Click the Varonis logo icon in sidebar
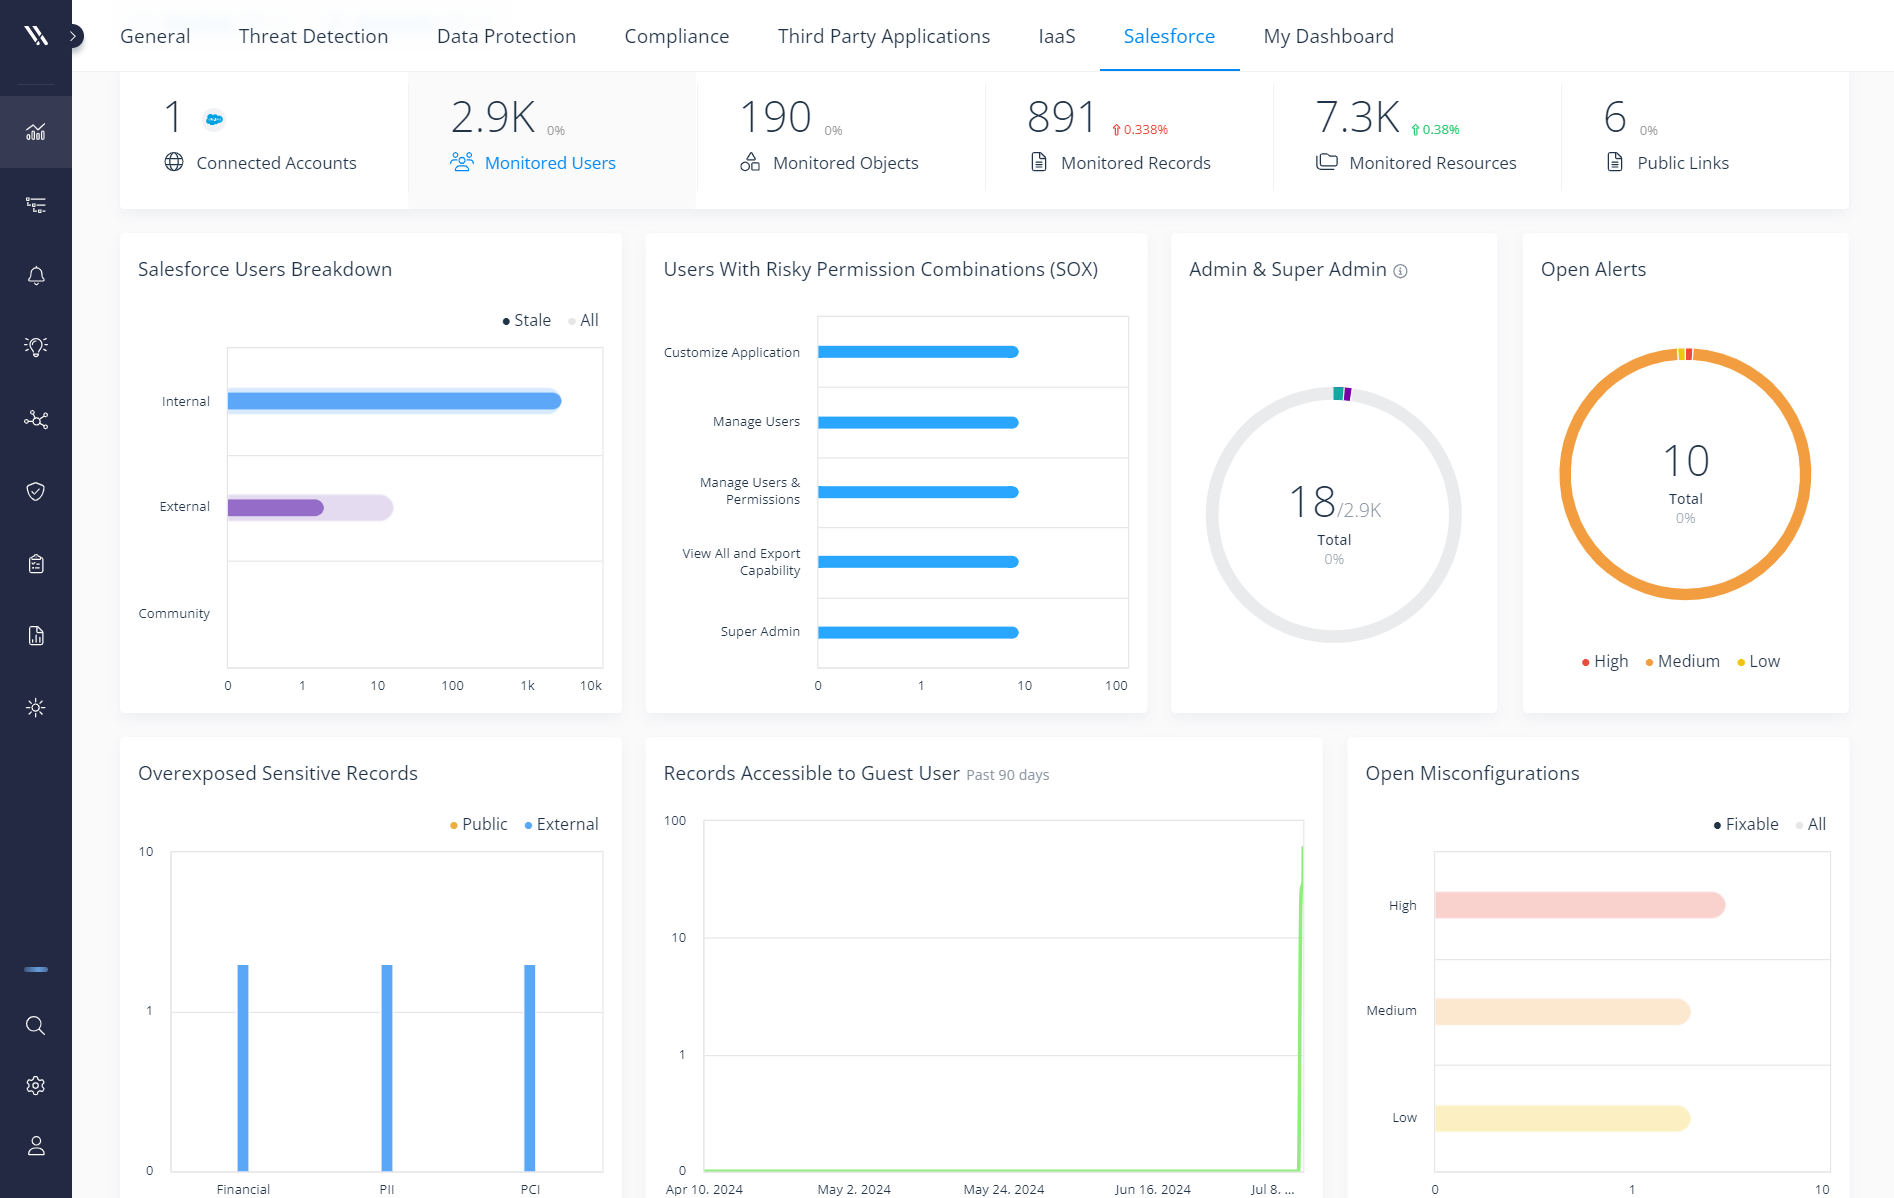The image size is (1894, 1198). [36, 36]
